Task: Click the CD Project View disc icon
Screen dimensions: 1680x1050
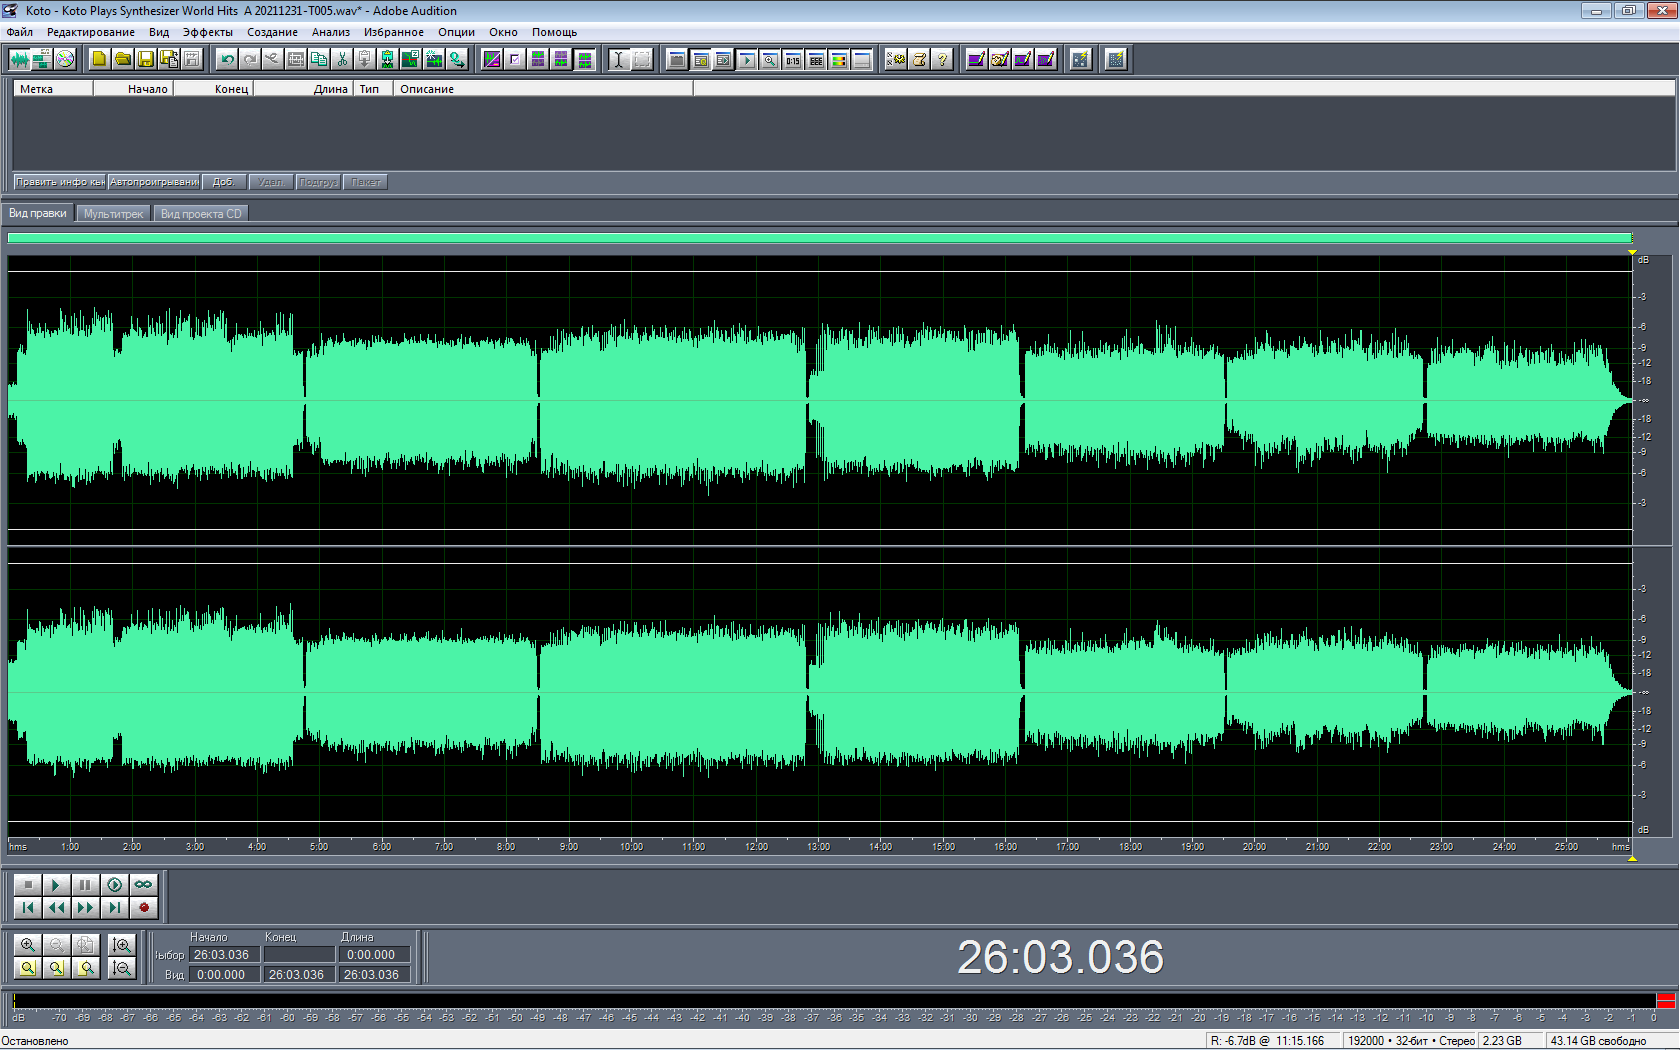Action: click(x=65, y=59)
